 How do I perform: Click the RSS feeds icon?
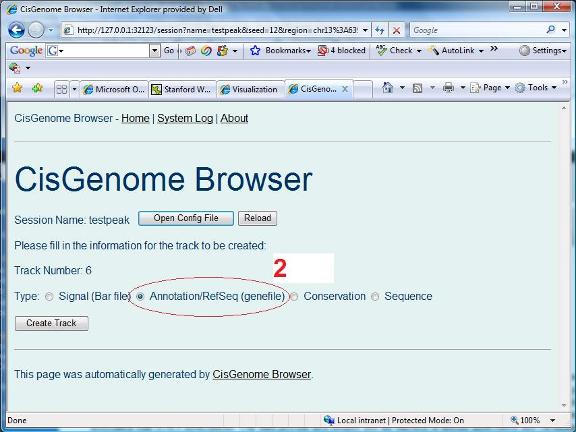[418, 88]
